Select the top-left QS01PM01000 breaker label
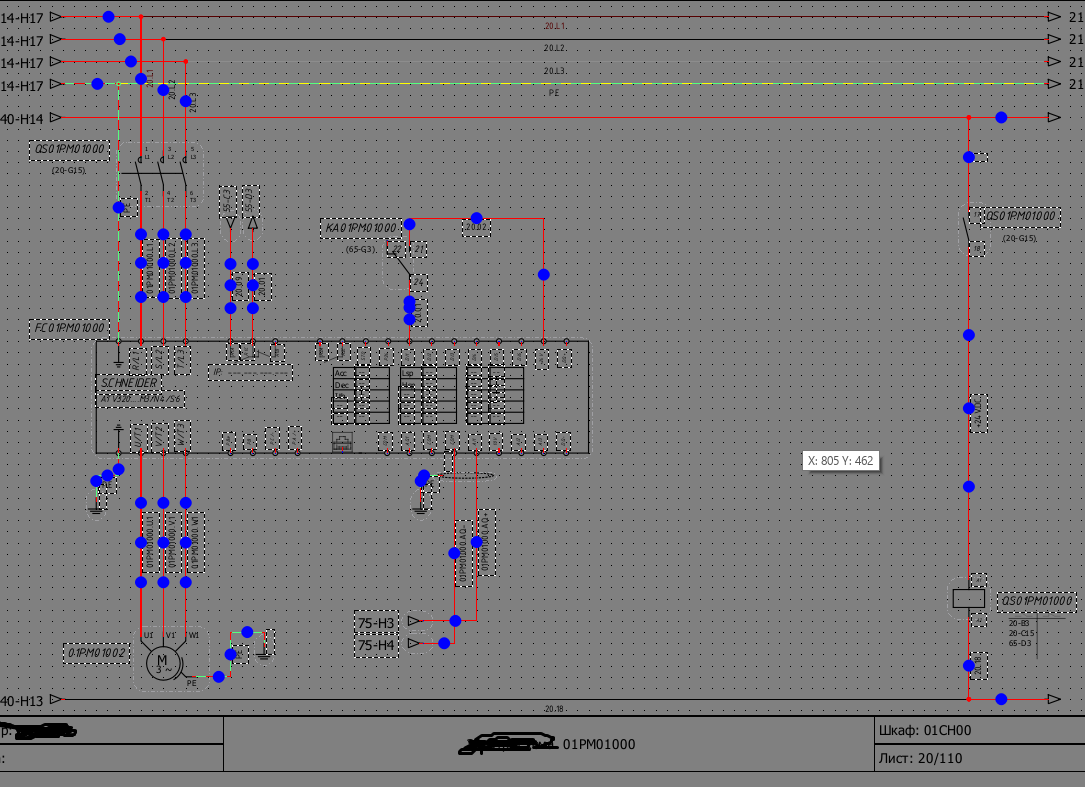Image resolution: width=1085 pixels, height=787 pixels. 70,150
